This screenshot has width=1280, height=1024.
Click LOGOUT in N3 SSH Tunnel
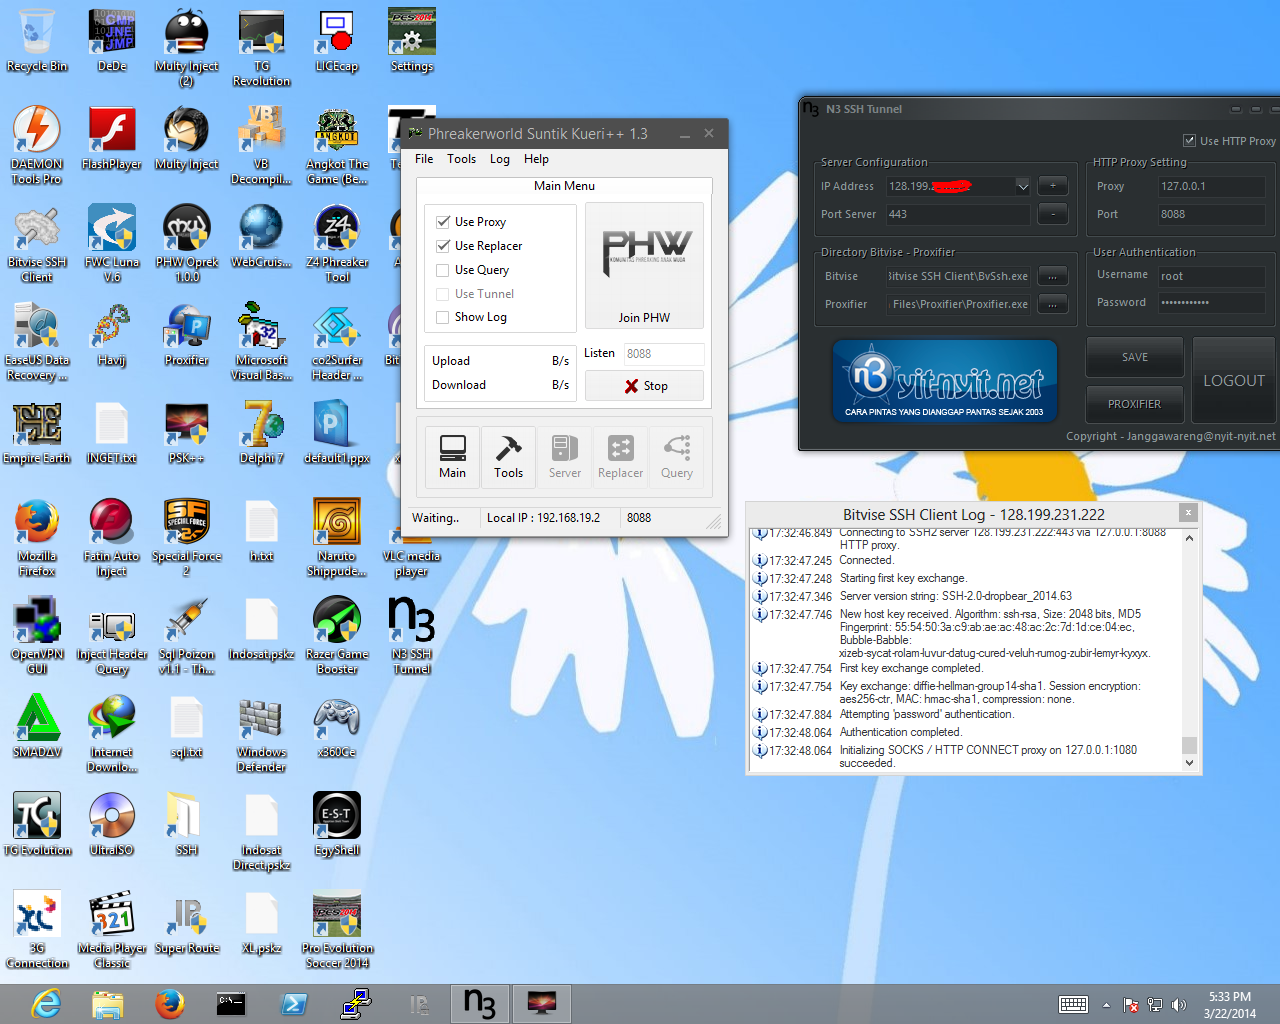1234,380
